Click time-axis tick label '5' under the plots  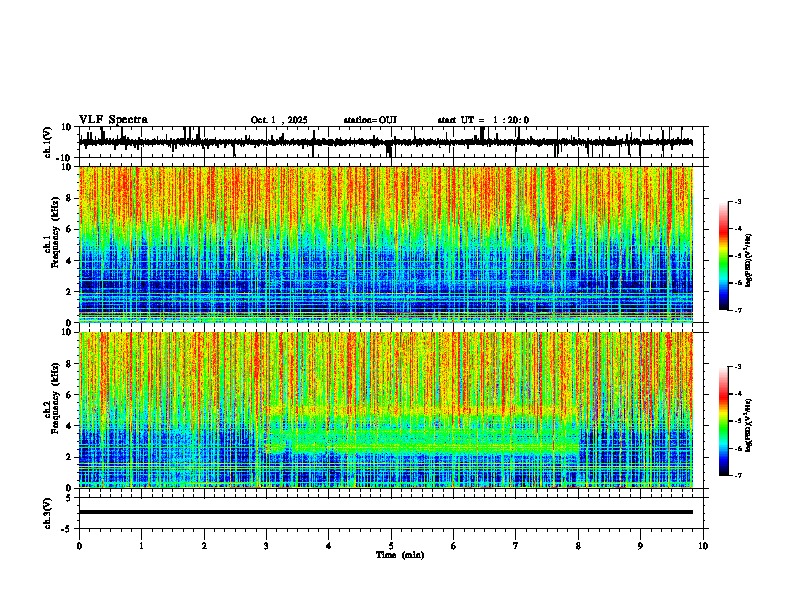pos(391,546)
